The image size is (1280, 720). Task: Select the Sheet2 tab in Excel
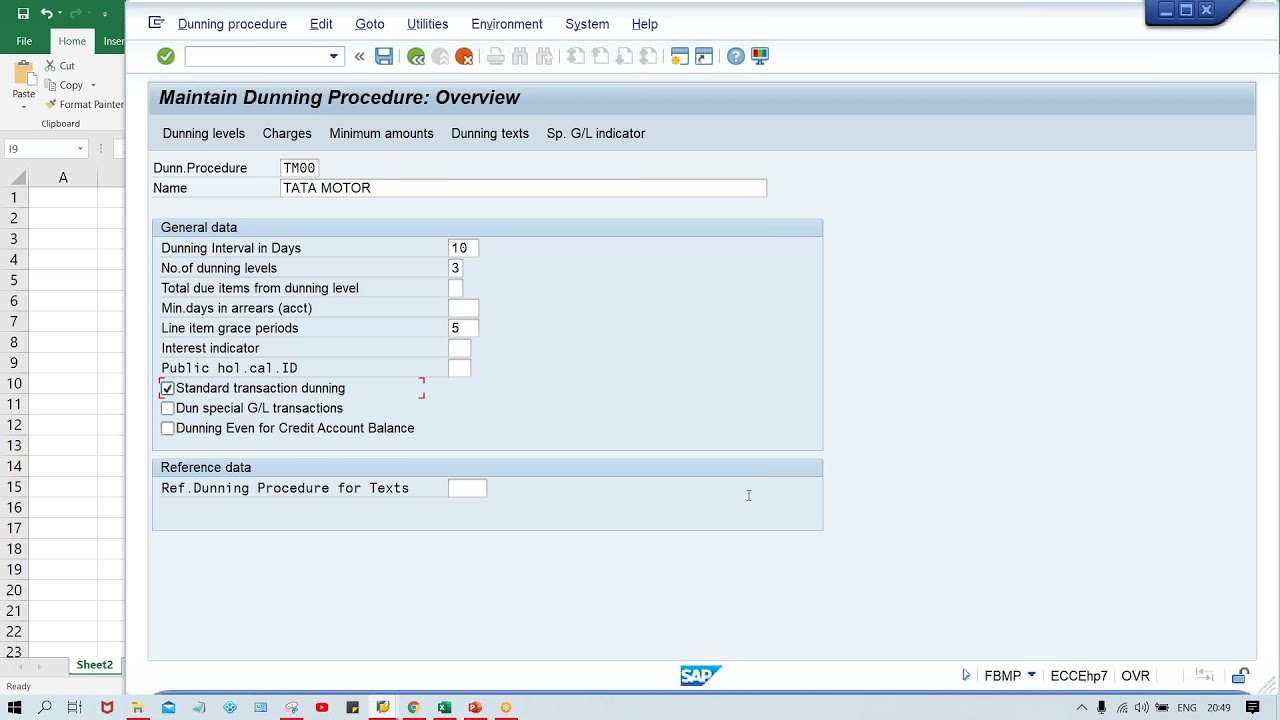tap(95, 665)
